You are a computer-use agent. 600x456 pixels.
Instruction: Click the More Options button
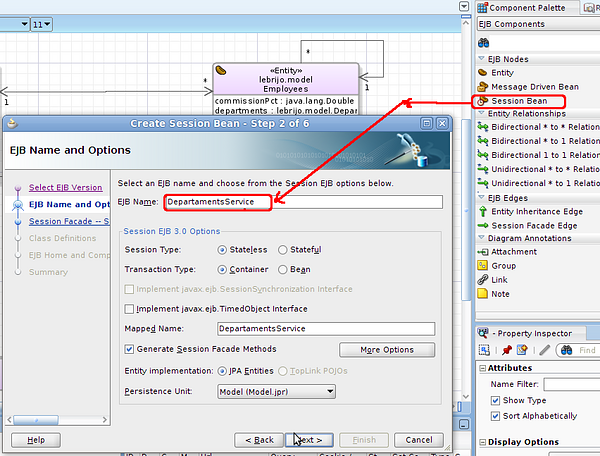tap(386, 350)
